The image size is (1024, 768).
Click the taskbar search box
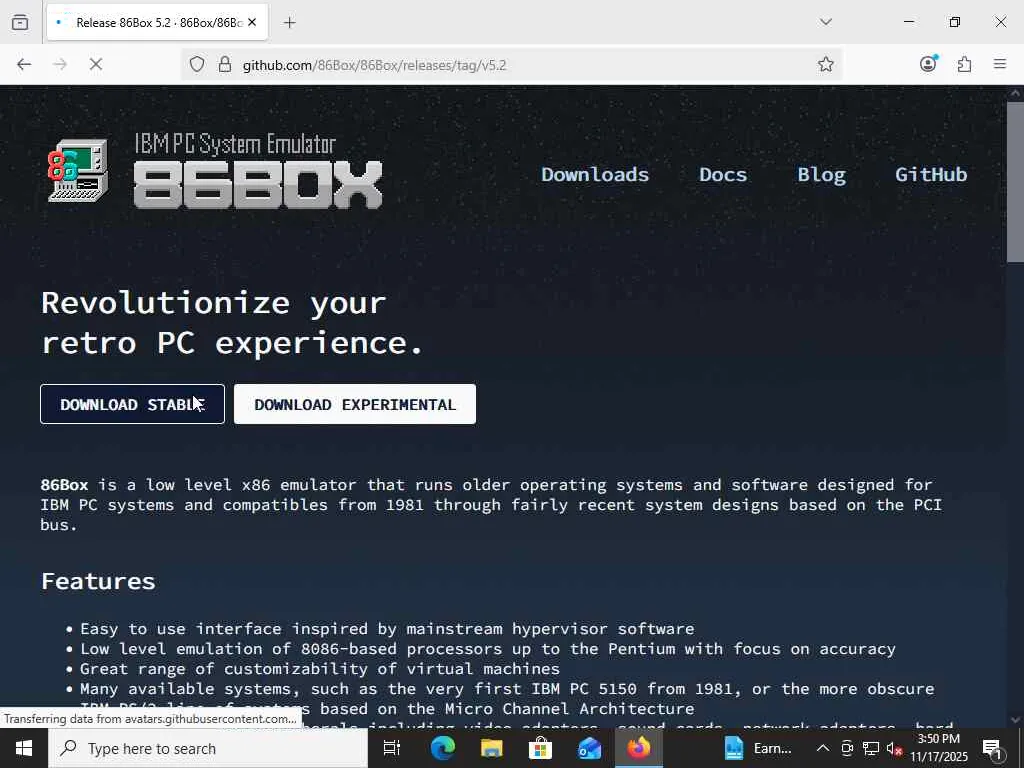pyautogui.click(x=208, y=748)
